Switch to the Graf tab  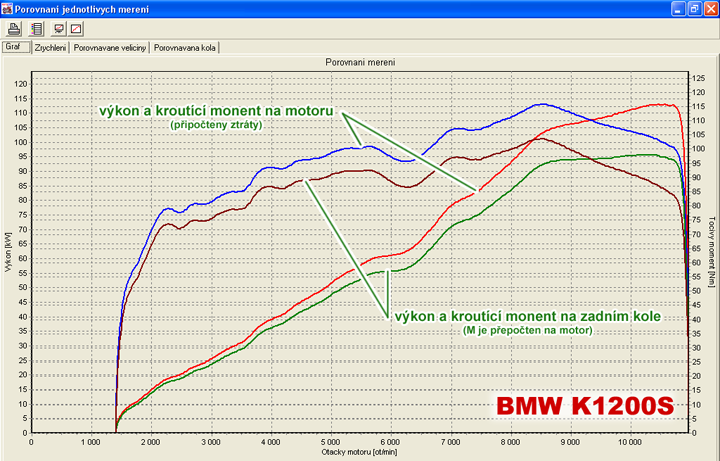coord(16,47)
